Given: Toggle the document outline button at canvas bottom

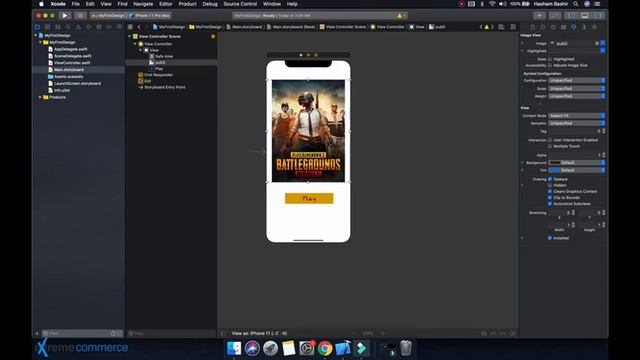Looking at the screenshot, I should (223, 333).
